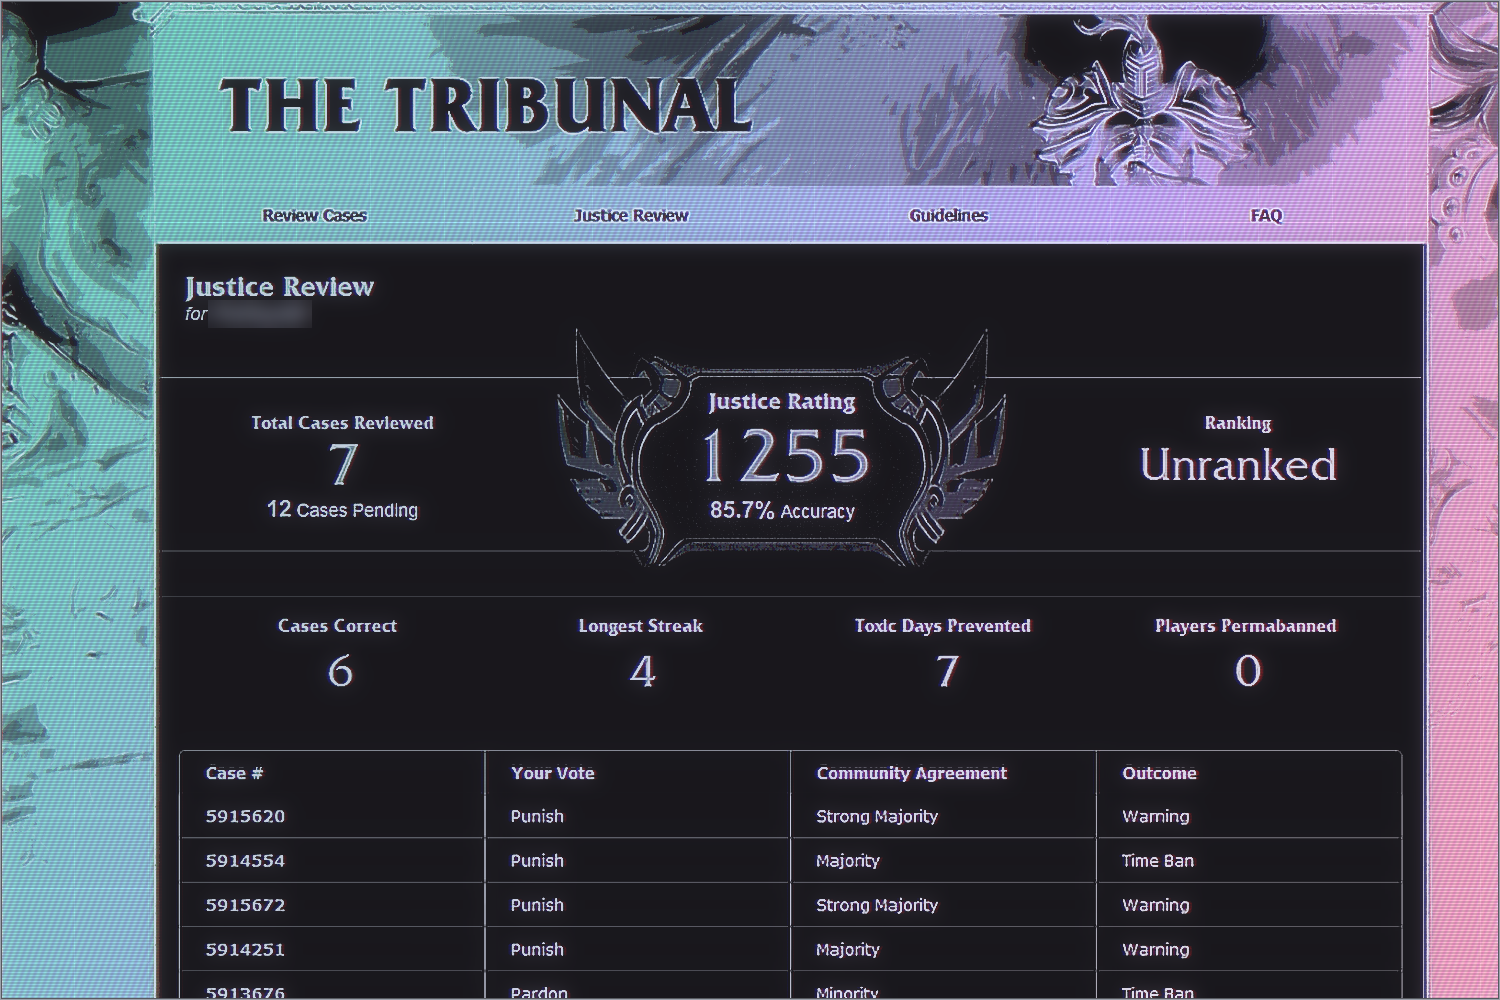The image size is (1500, 1000).
Task: Open case 5915672
Action: [x=245, y=905]
